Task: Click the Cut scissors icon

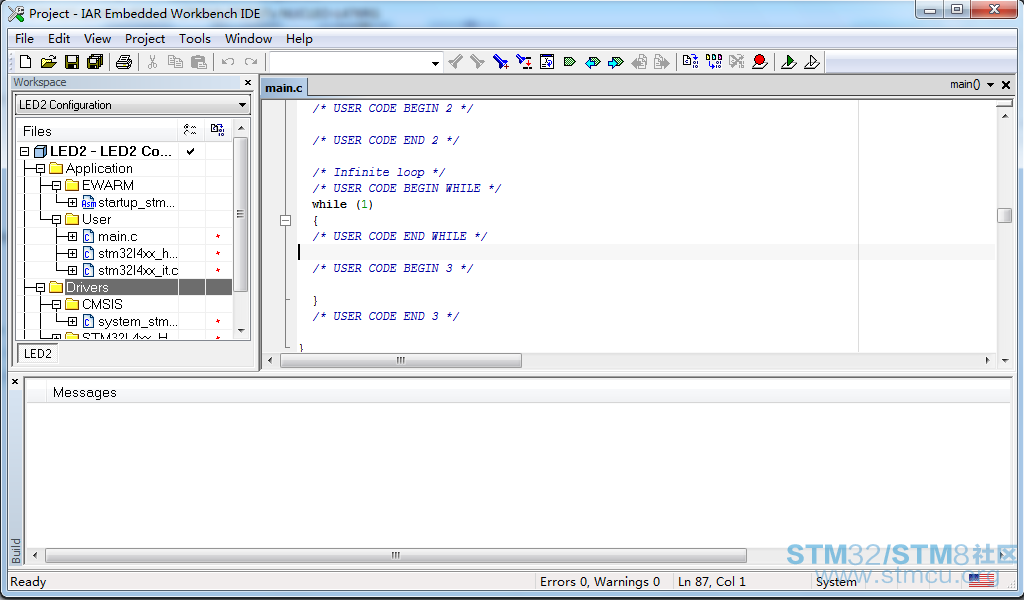Action: 152,62
